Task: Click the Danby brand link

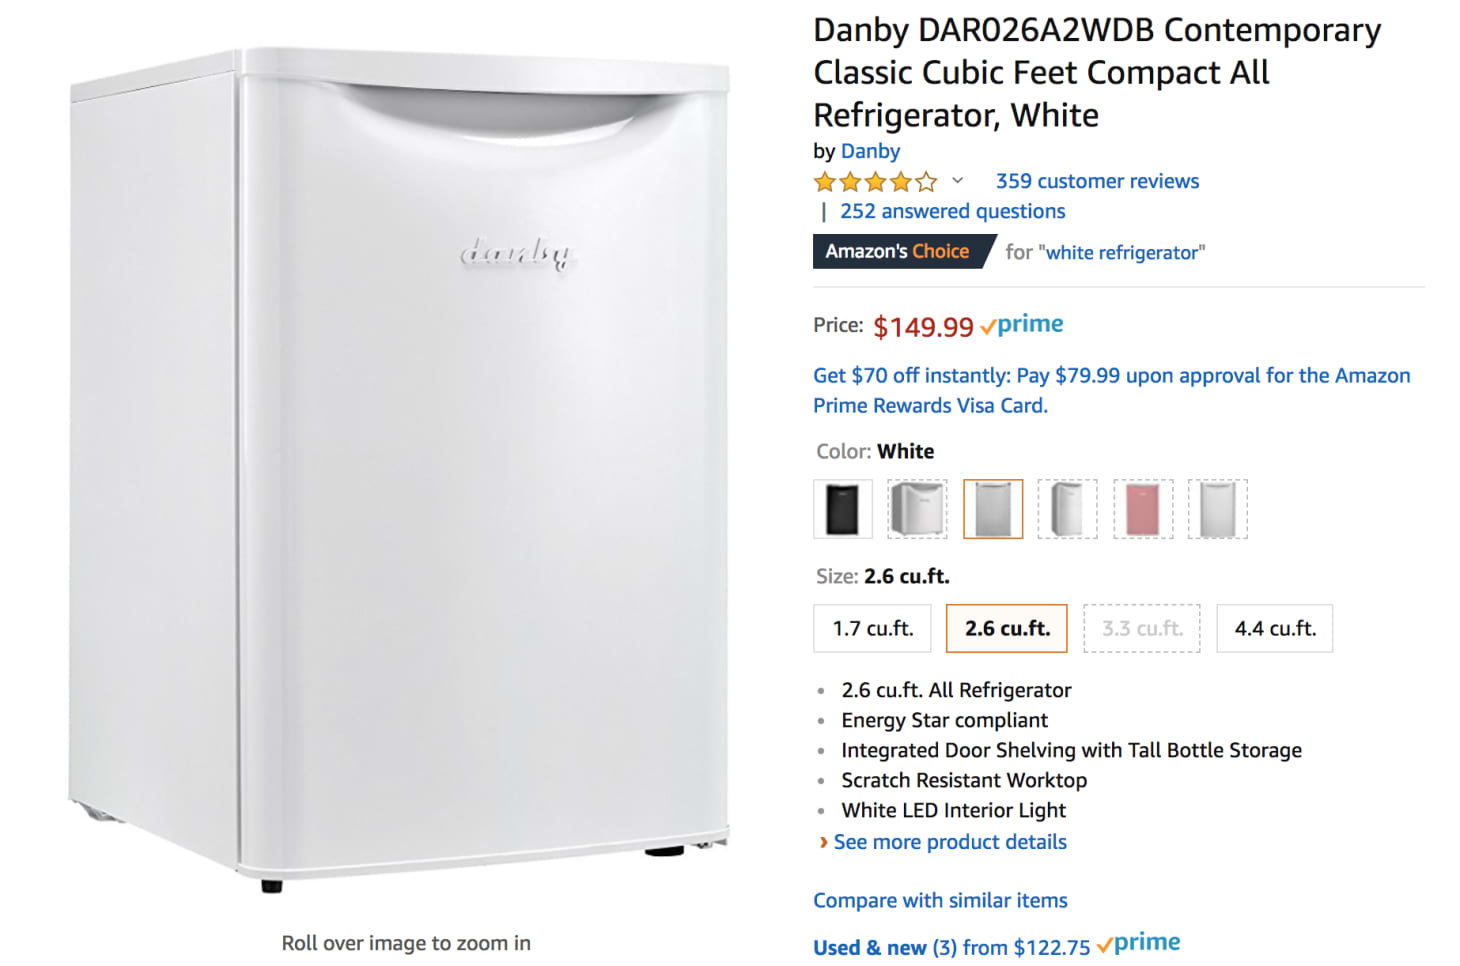Action: tap(870, 151)
